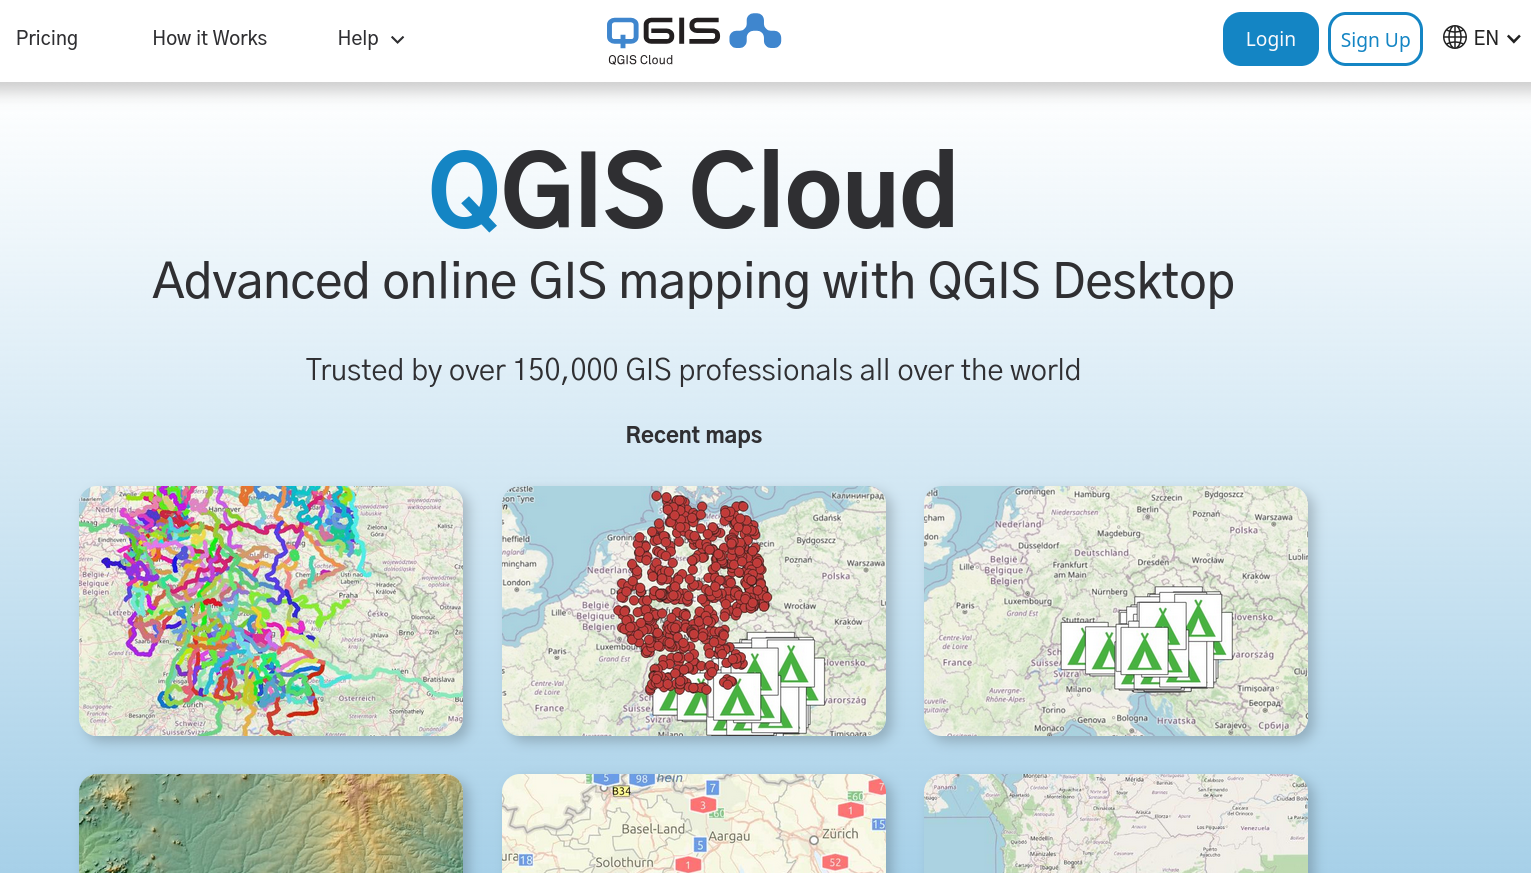The height and width of the screenshot is (873, 1531).
Task: Open the South America map thumbnail
Action: [1115, 823]
